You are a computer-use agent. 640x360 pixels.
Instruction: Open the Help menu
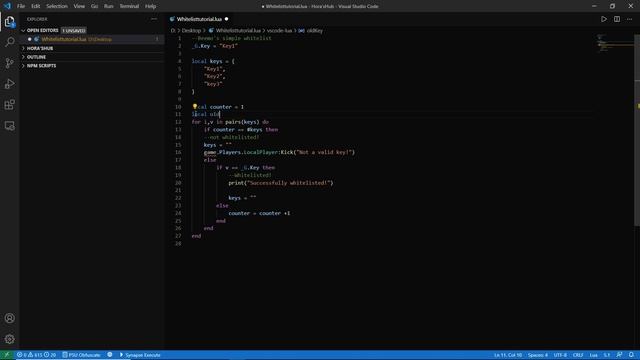[150, 6]
